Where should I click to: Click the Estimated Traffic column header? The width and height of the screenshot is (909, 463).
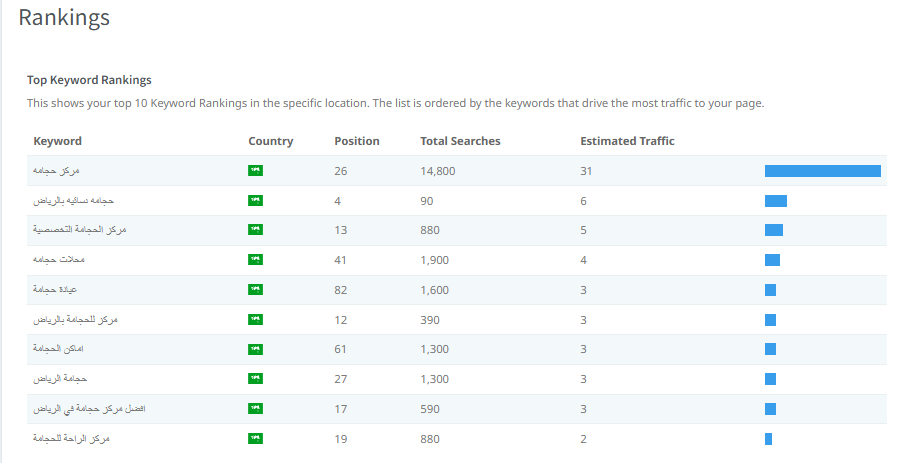(627, 141)
